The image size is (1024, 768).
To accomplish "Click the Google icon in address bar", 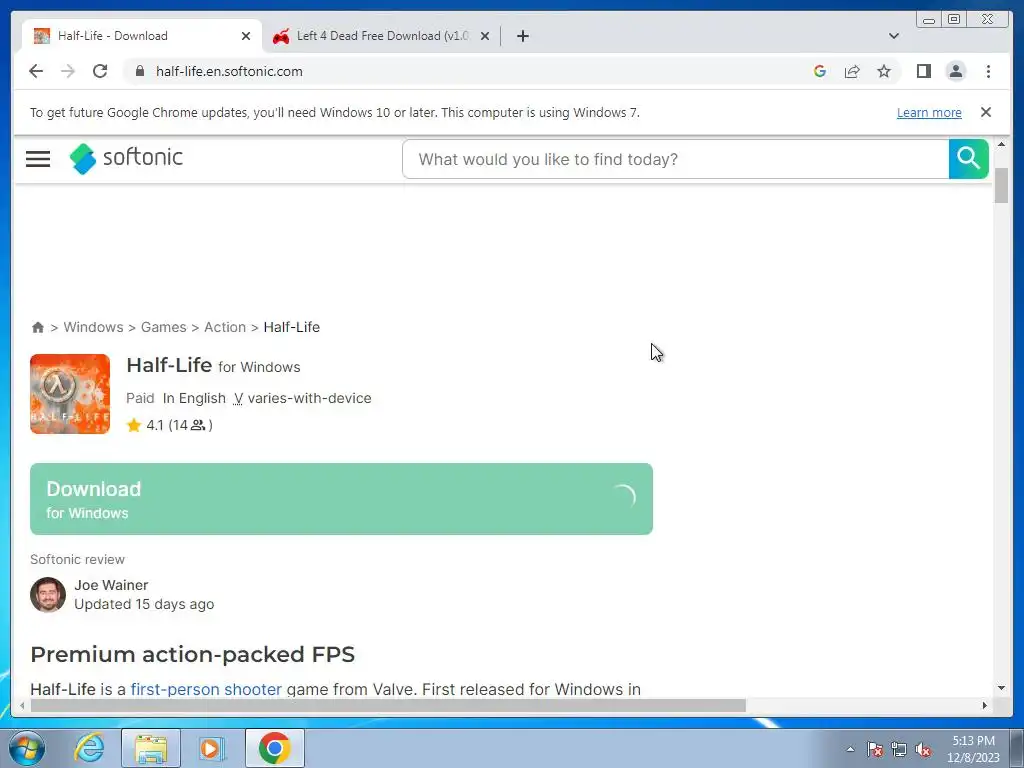I will tap(820, 71).
